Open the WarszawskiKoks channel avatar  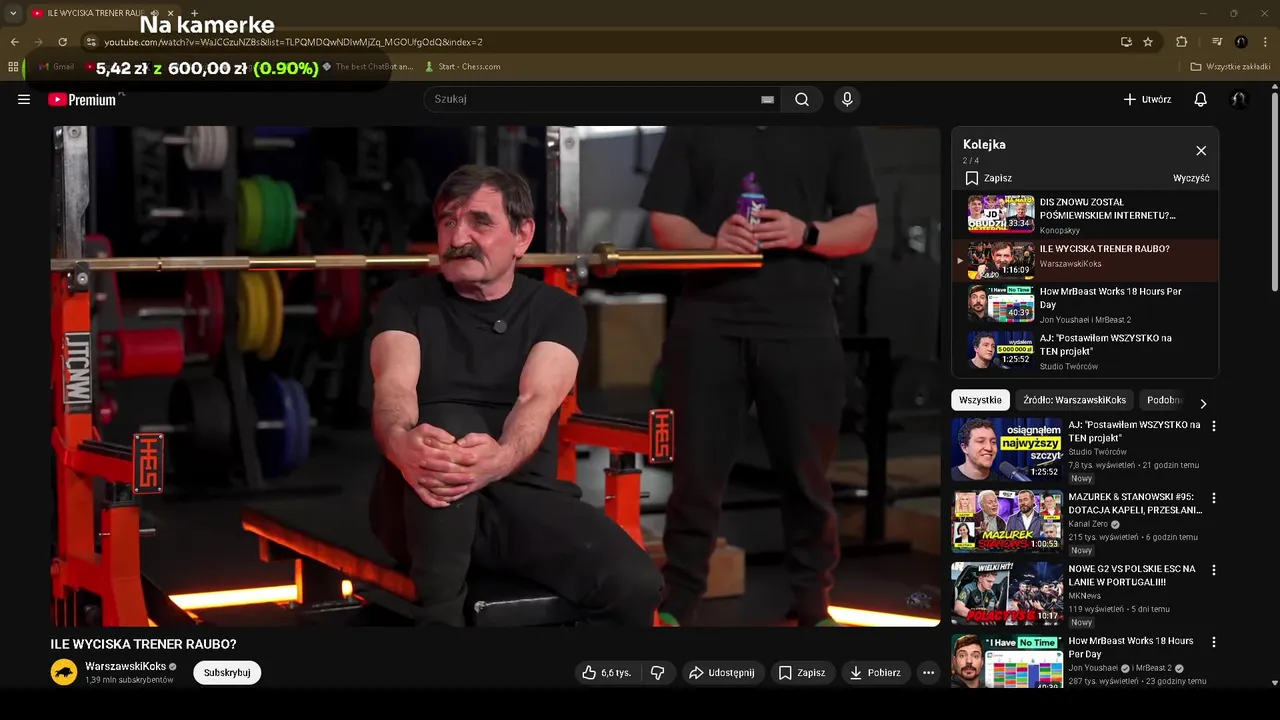click(64, 672)
